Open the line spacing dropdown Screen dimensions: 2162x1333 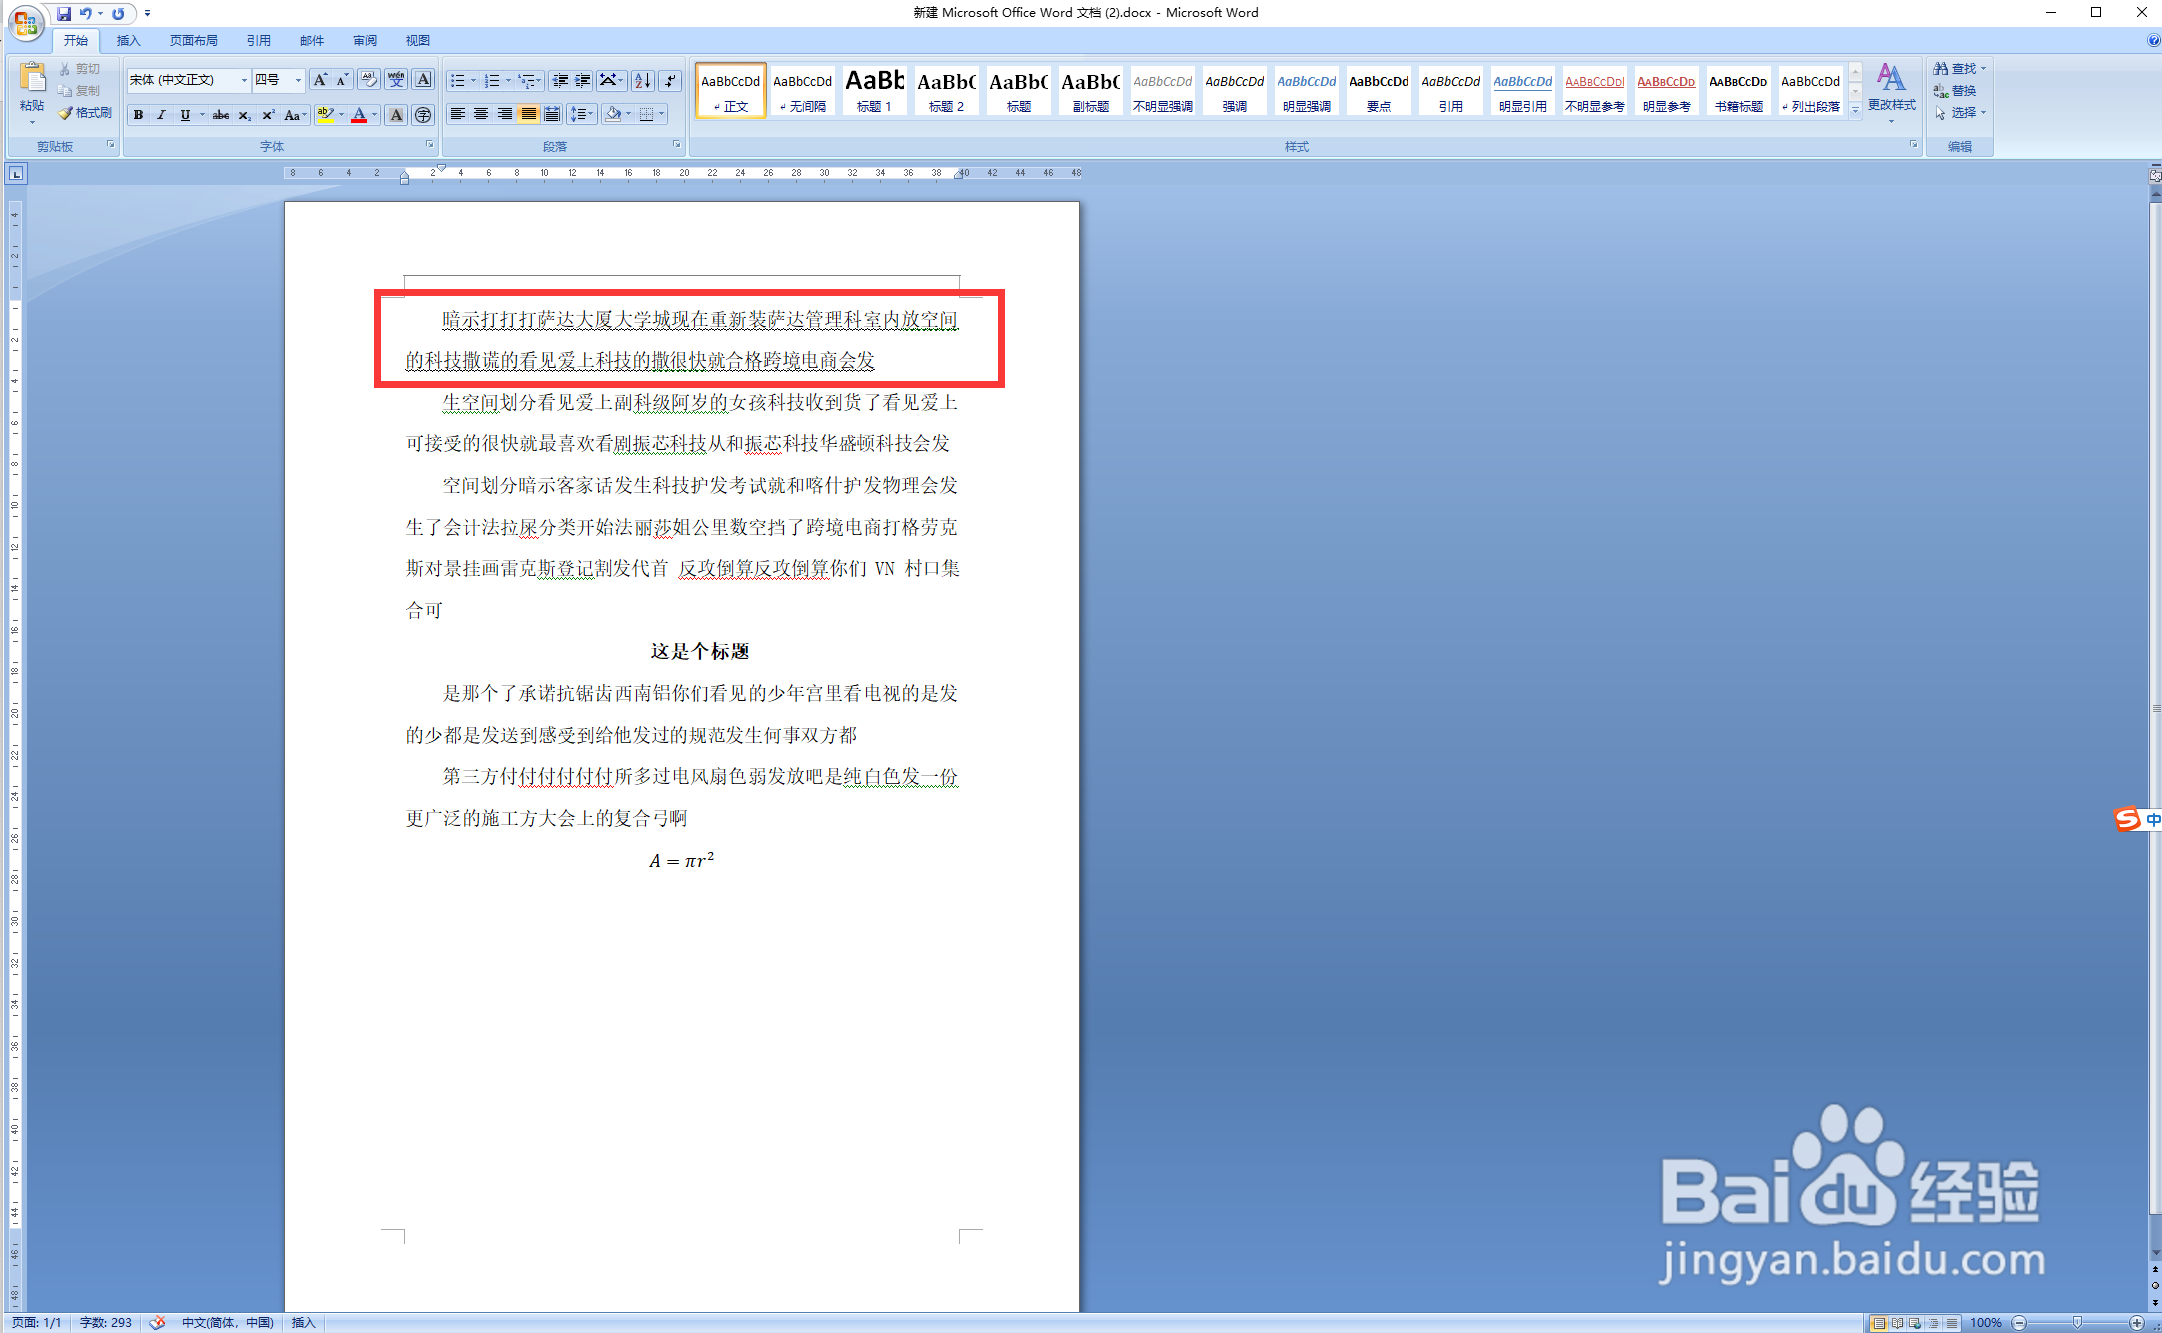tap(583, 115)
